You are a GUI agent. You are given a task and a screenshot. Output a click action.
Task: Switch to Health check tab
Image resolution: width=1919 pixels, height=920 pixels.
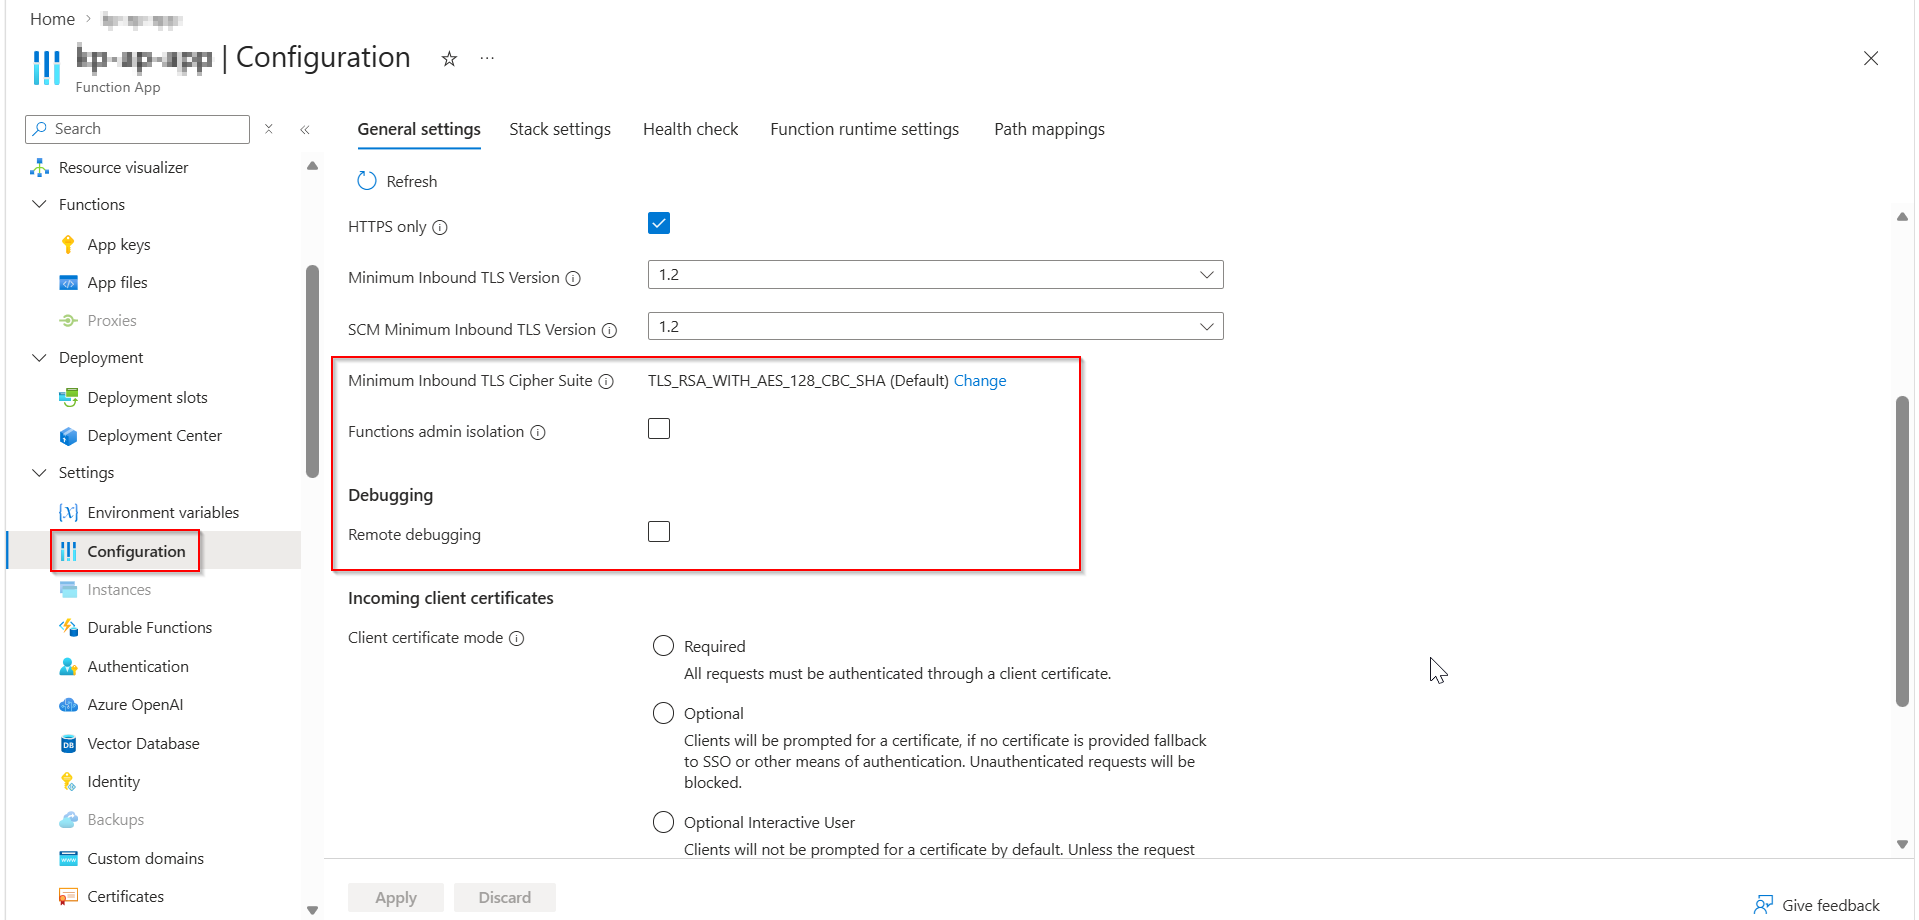[690, 129]
